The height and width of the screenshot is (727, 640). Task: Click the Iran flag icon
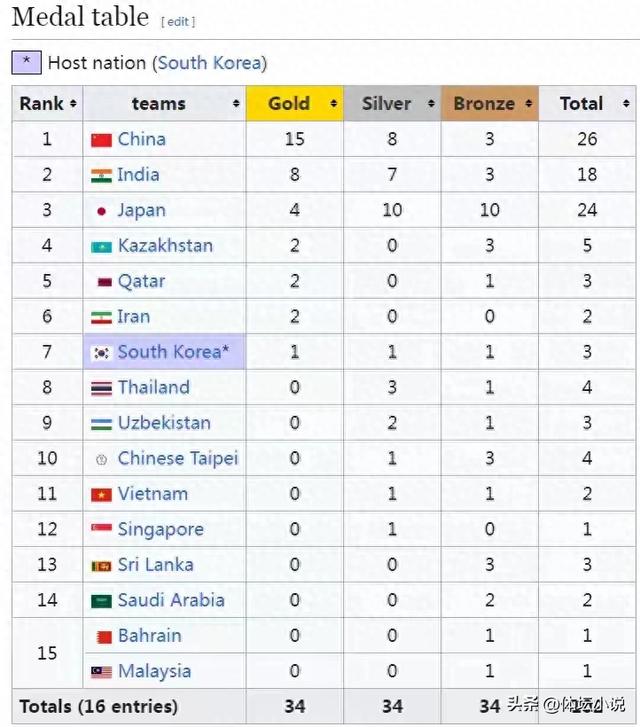pos(101,318)
